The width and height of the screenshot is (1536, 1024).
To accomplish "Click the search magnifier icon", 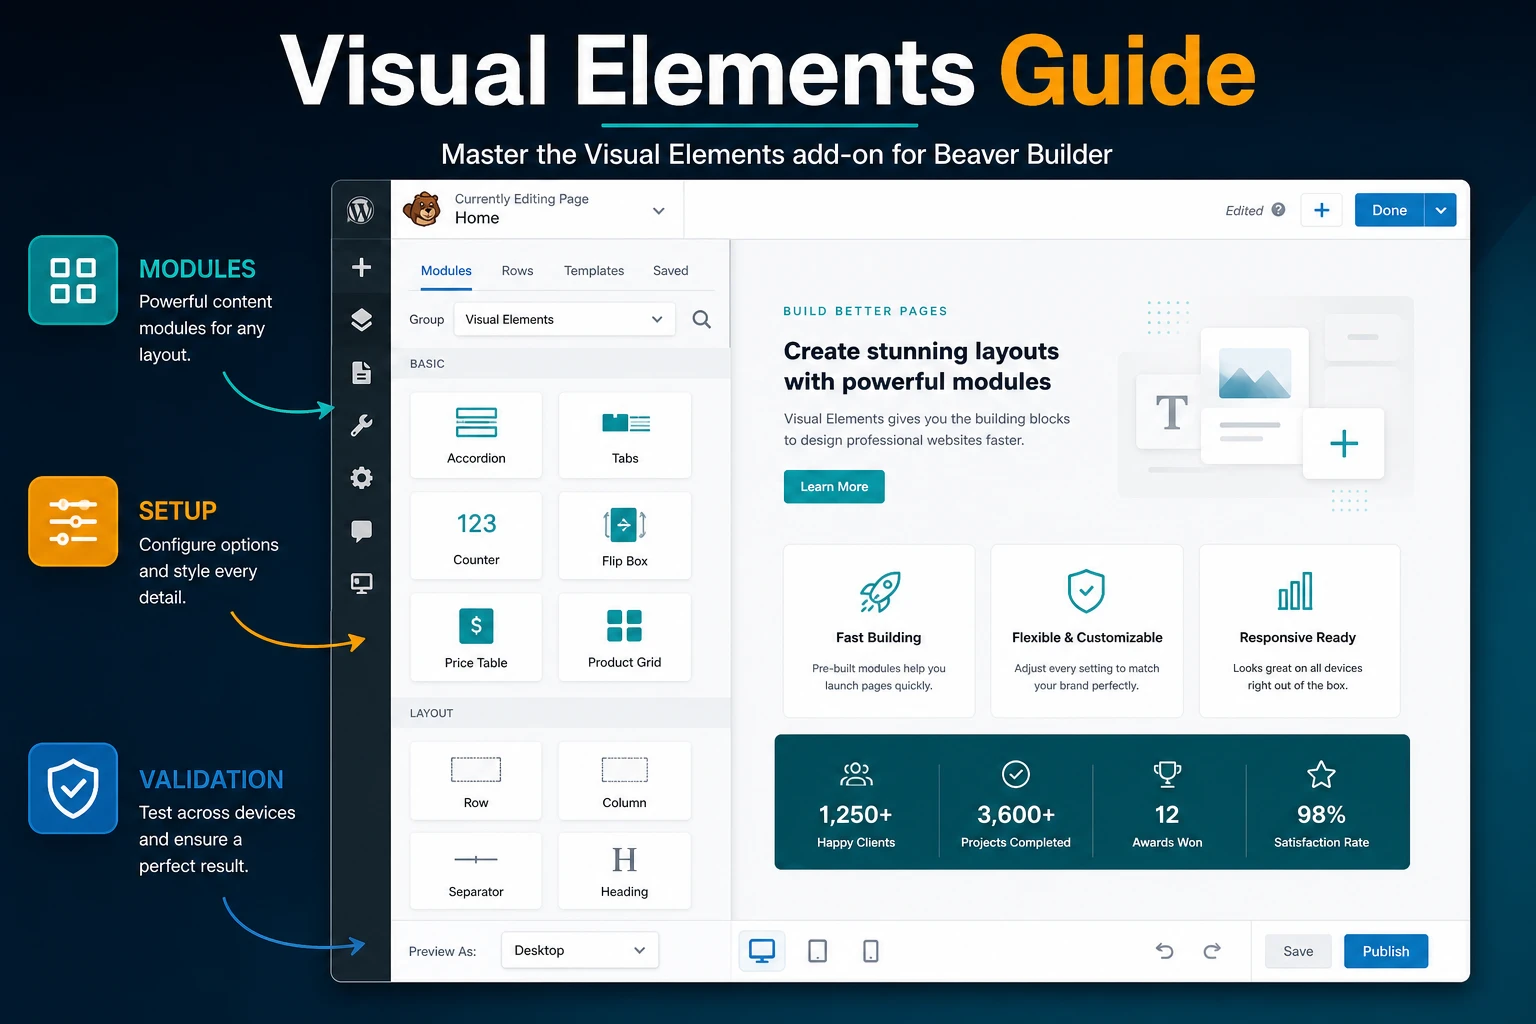I will pyautogui.click(x=702, y=320).
